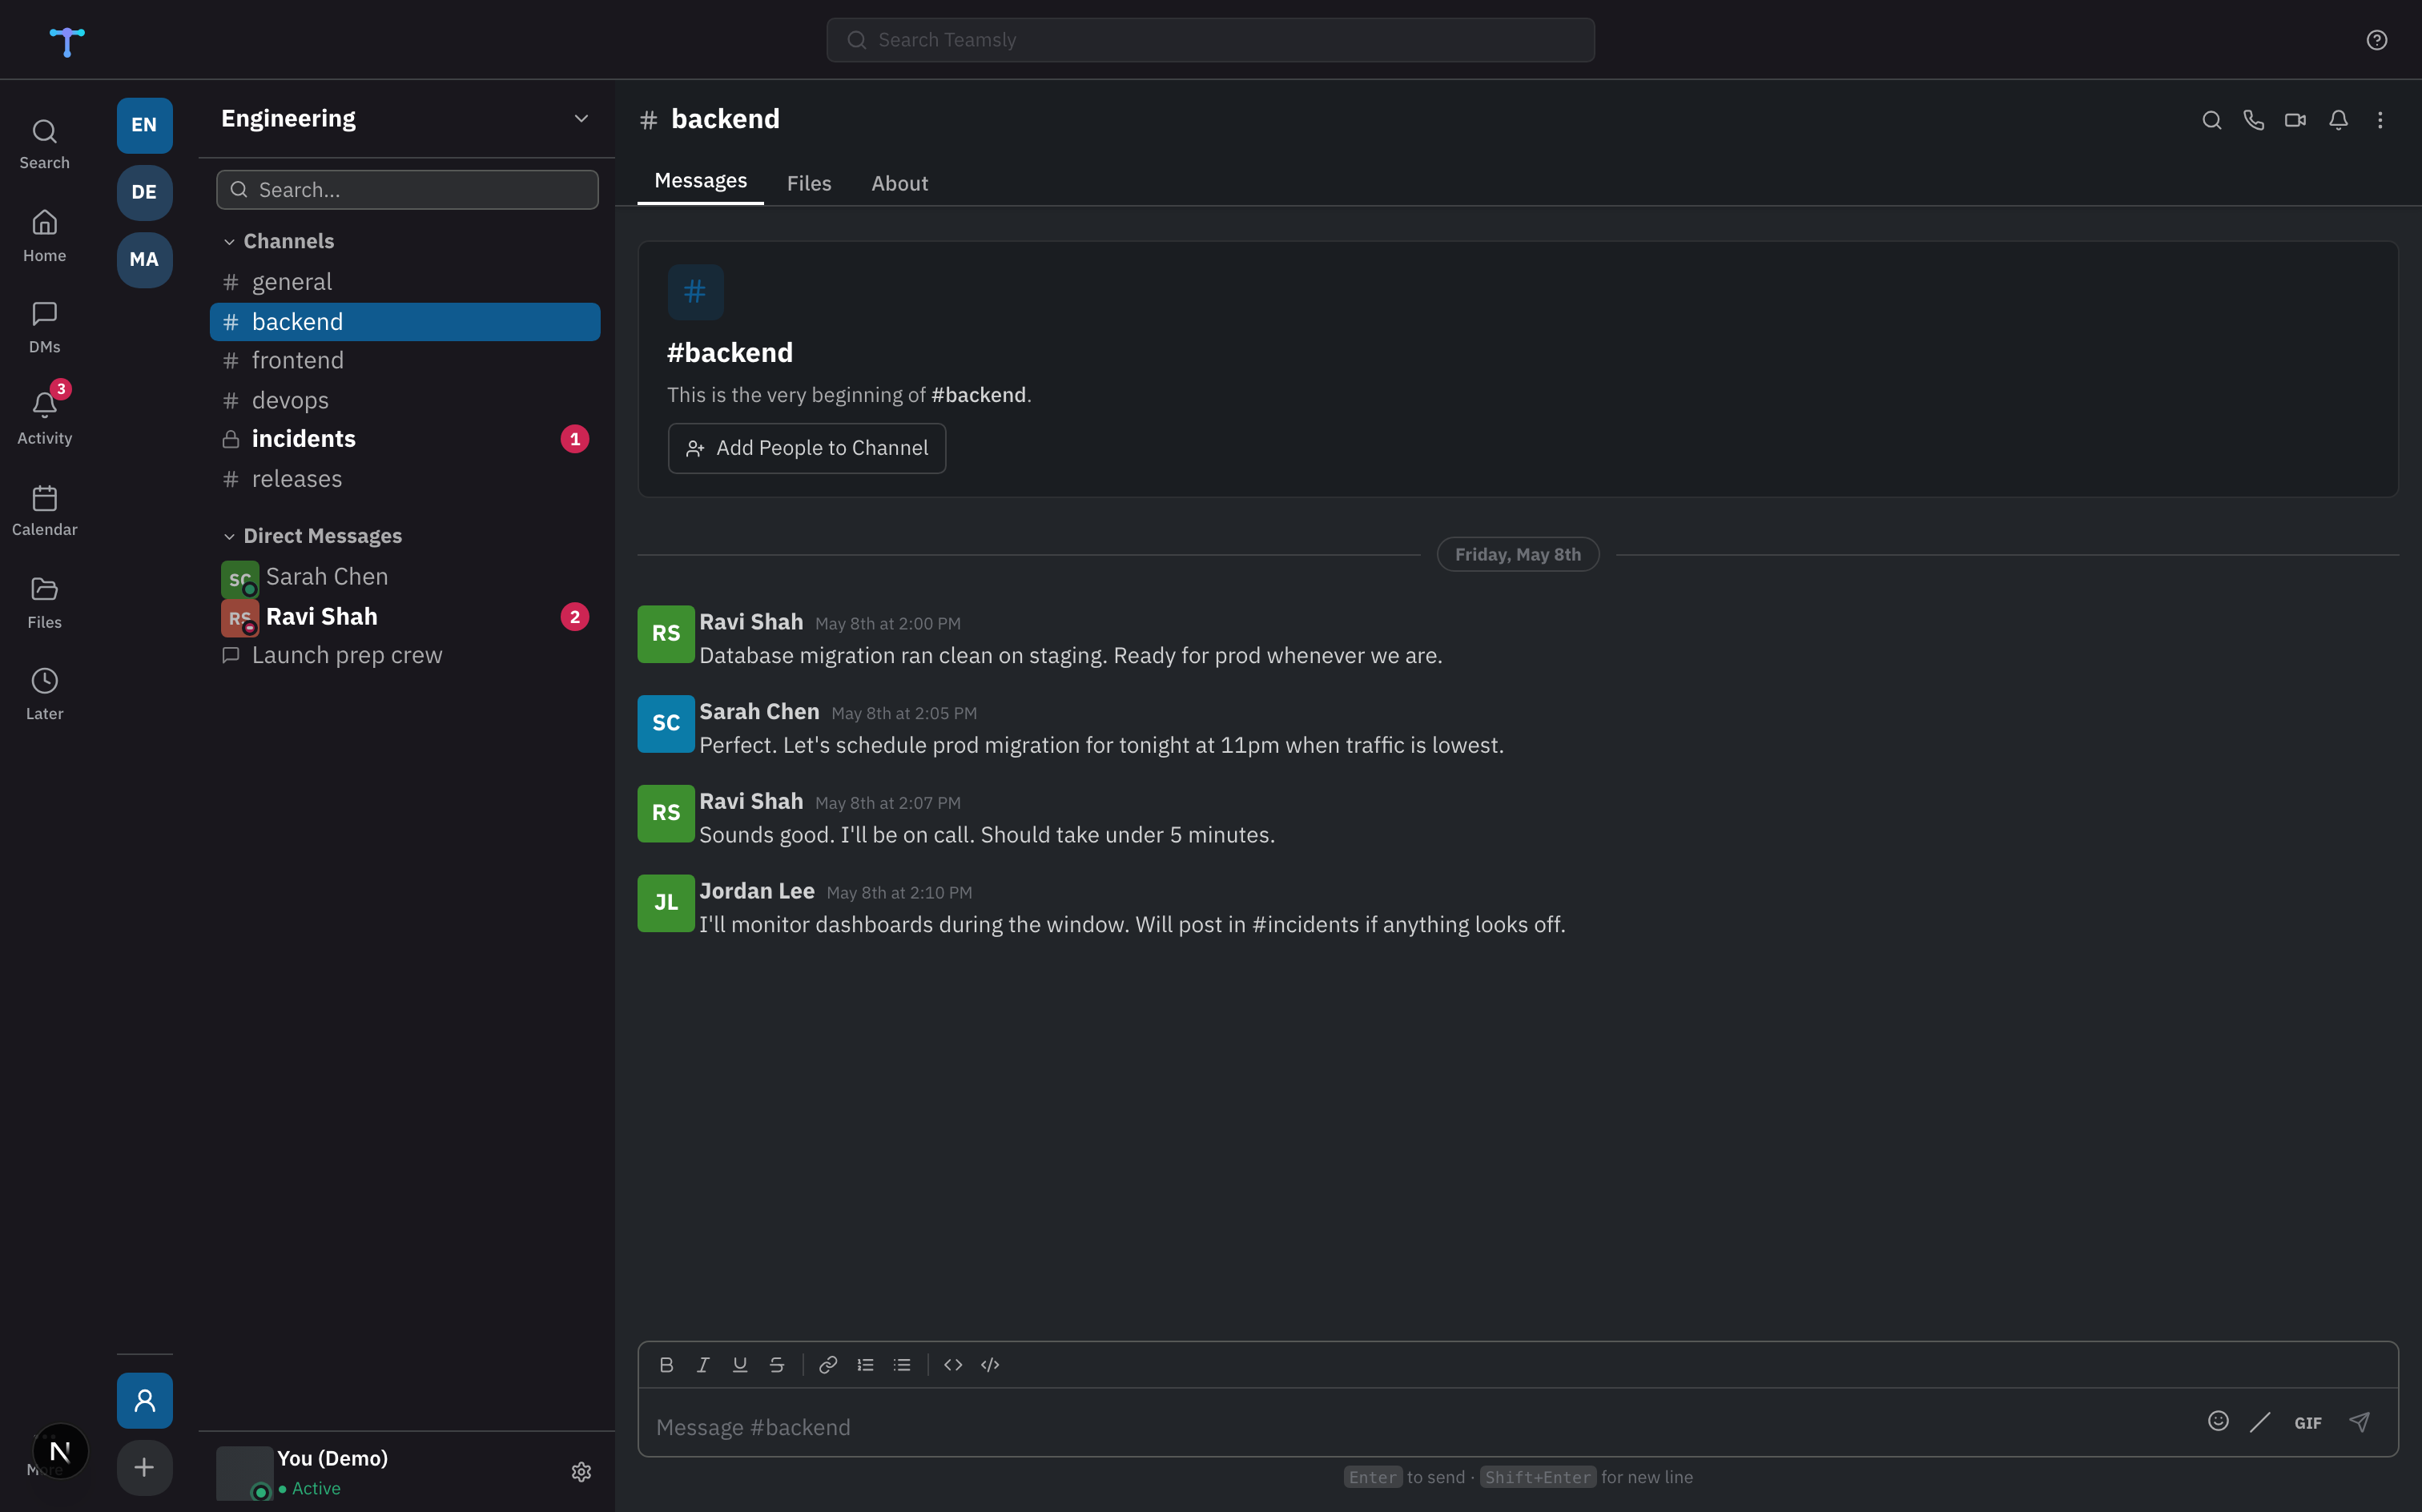Open the Later sidebar item

44,694
